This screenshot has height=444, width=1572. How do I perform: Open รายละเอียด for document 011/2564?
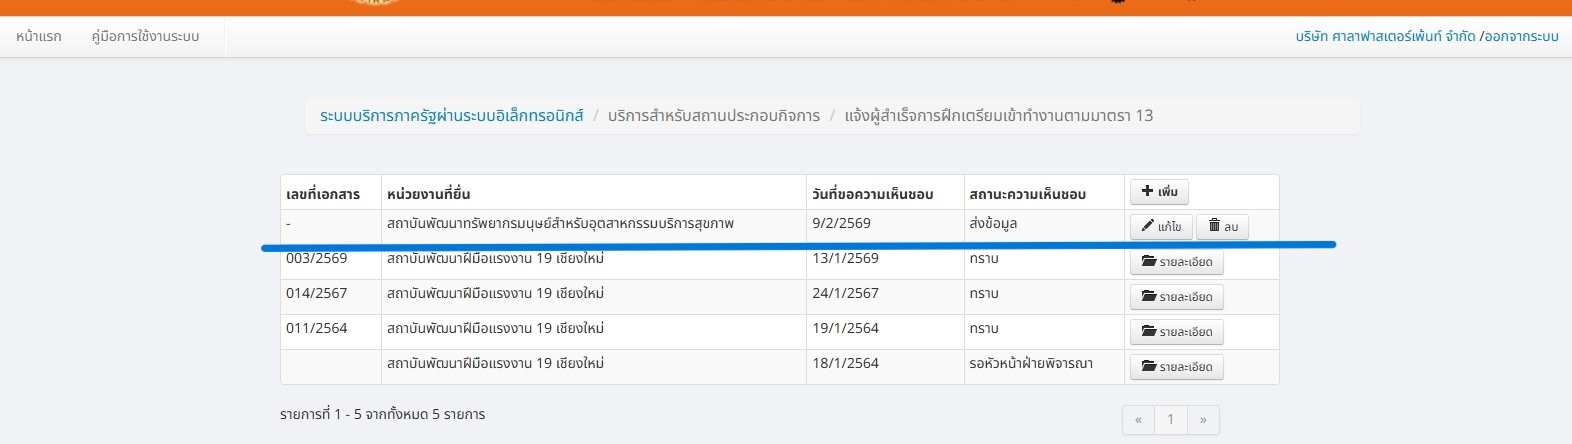[1176, 332]
